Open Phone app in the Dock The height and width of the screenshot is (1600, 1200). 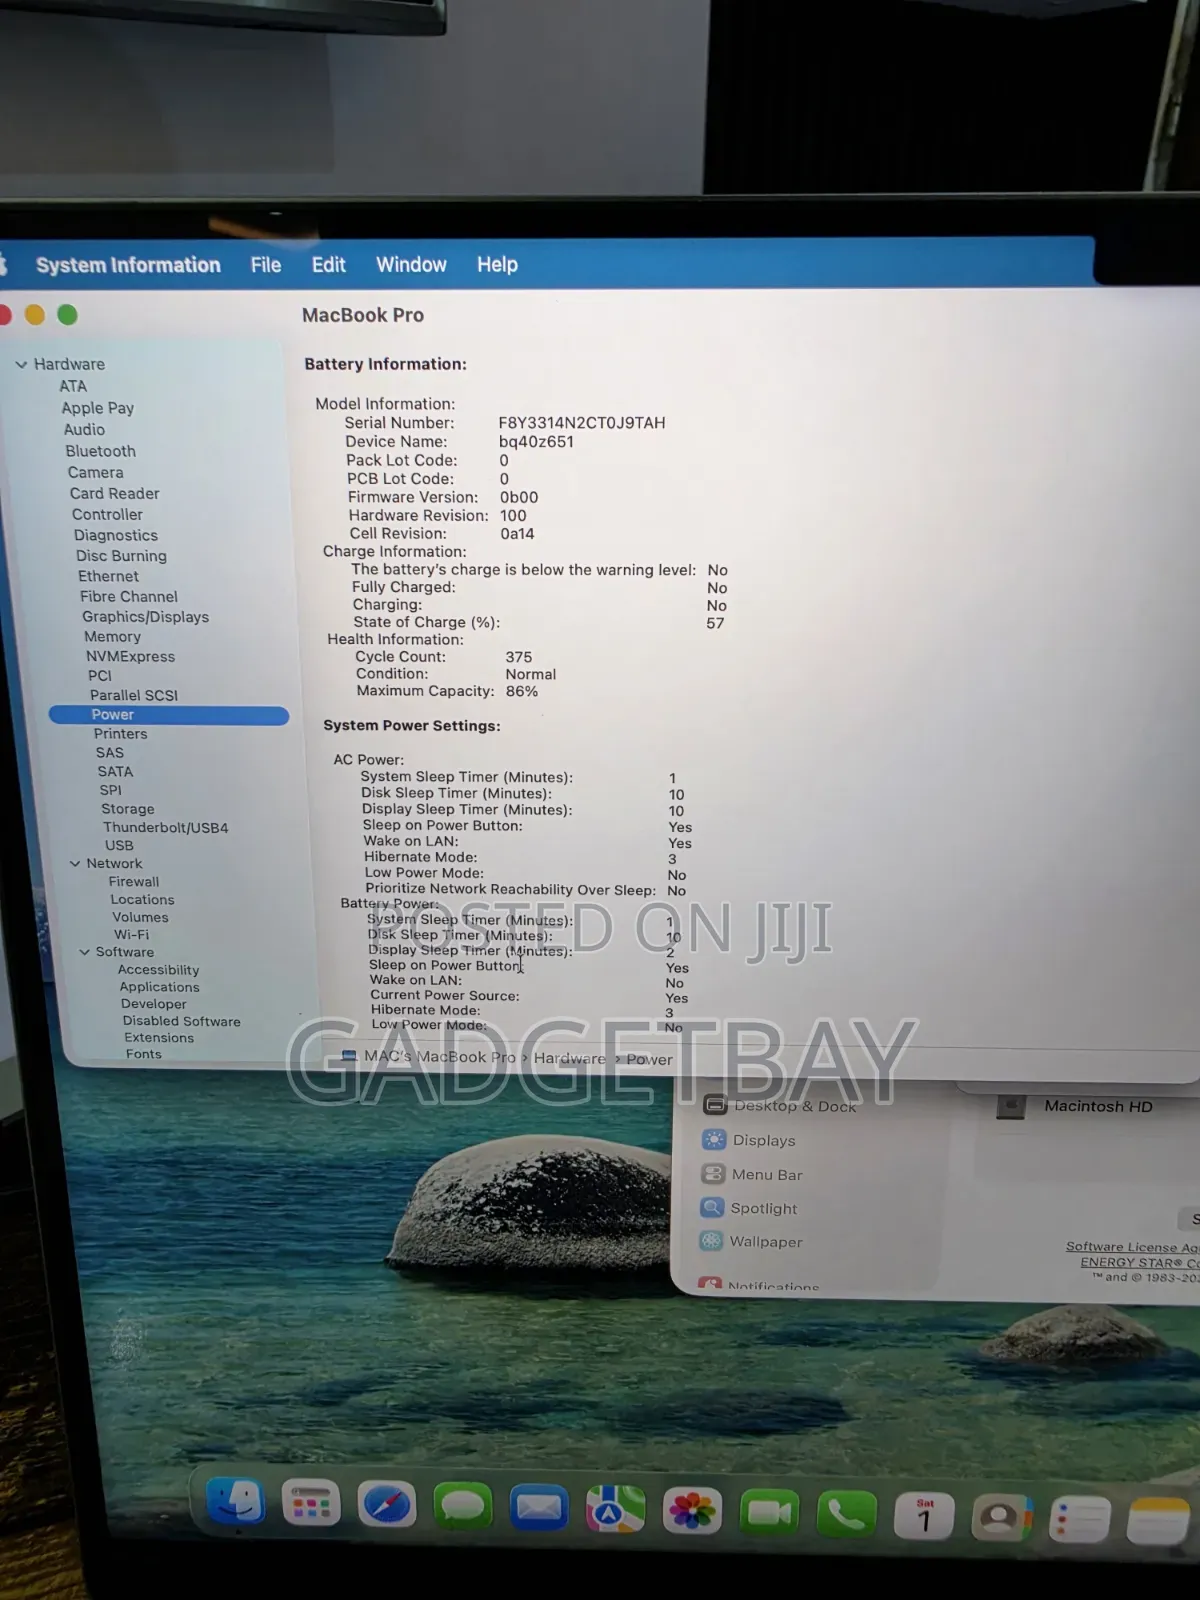pyautogui.click(x=846, y=1514)
